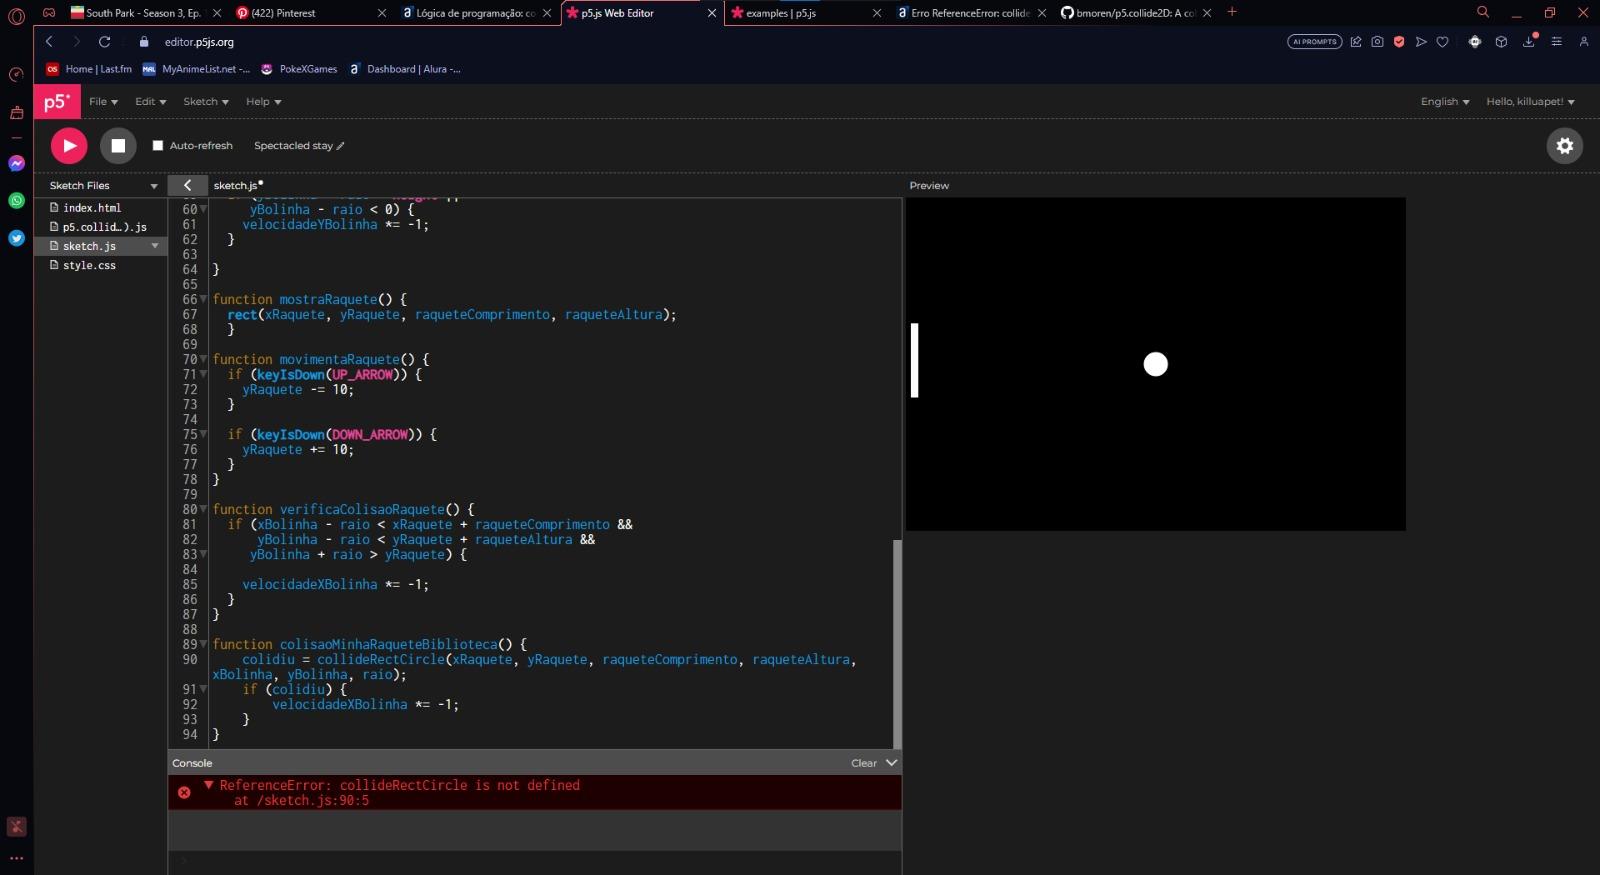
Task: Click the code editor vertical scrollbar
Action: pos(897,643)
